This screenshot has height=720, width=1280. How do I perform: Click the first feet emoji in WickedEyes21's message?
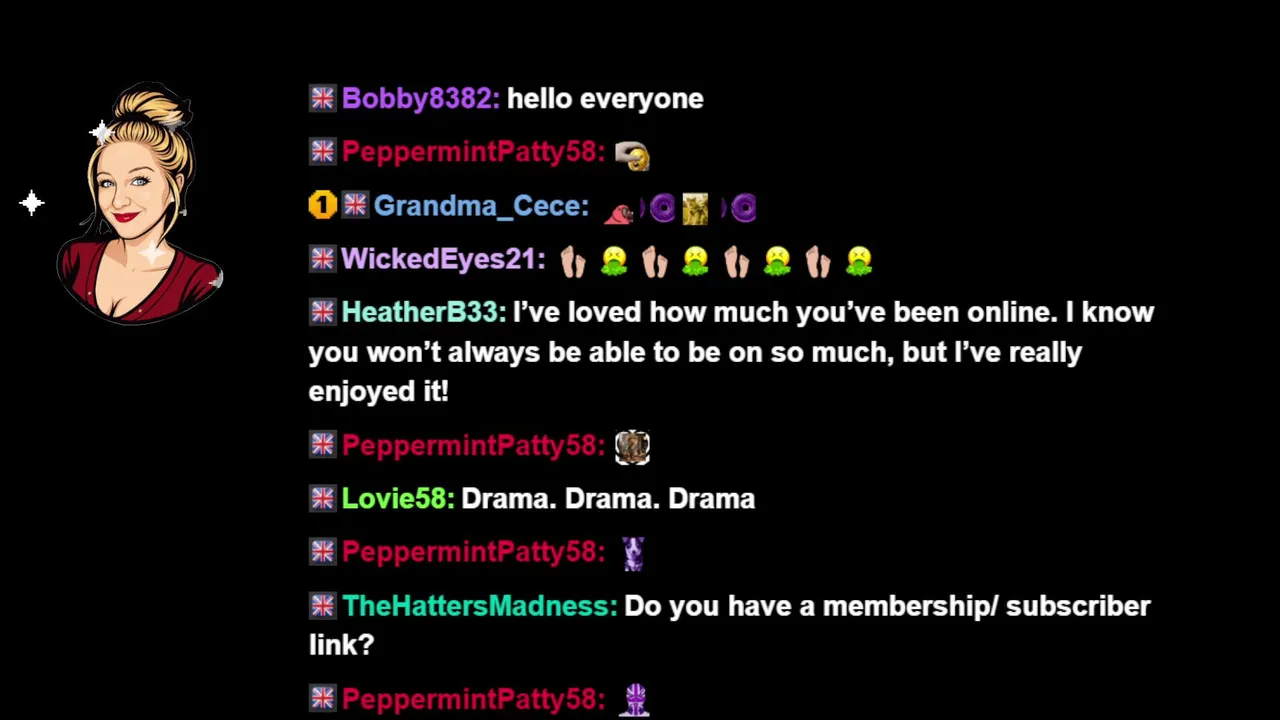(x=573, y=261)
